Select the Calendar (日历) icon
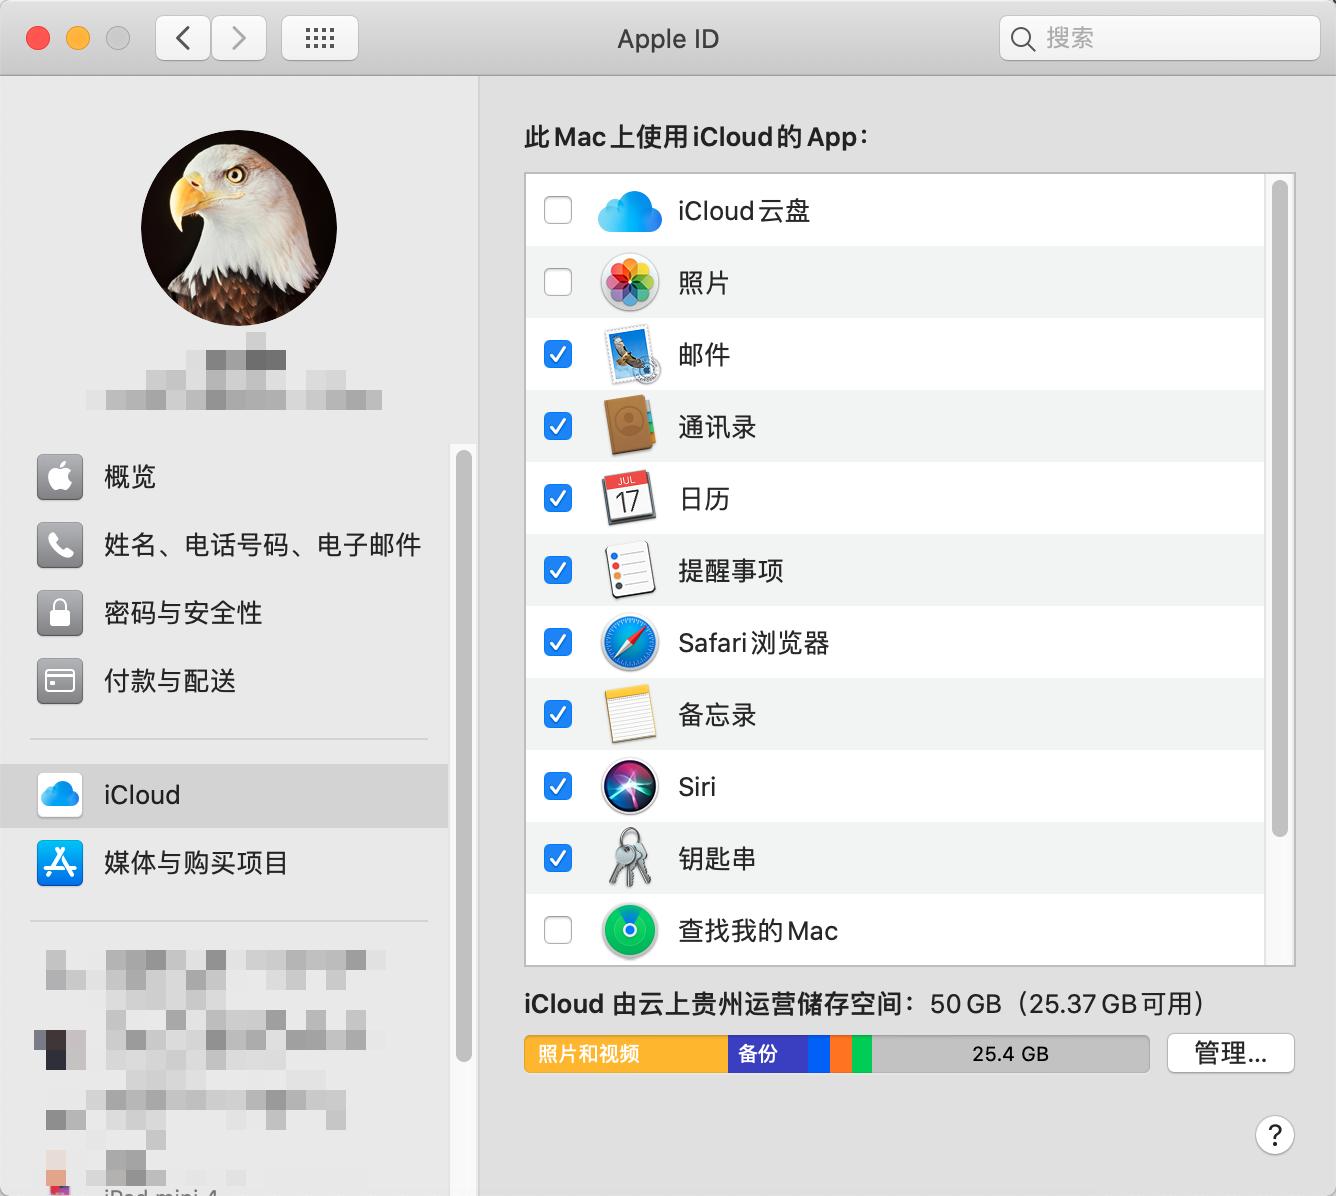The image size is (1336, 1196). pyautogui.click(x=629, y=498)
